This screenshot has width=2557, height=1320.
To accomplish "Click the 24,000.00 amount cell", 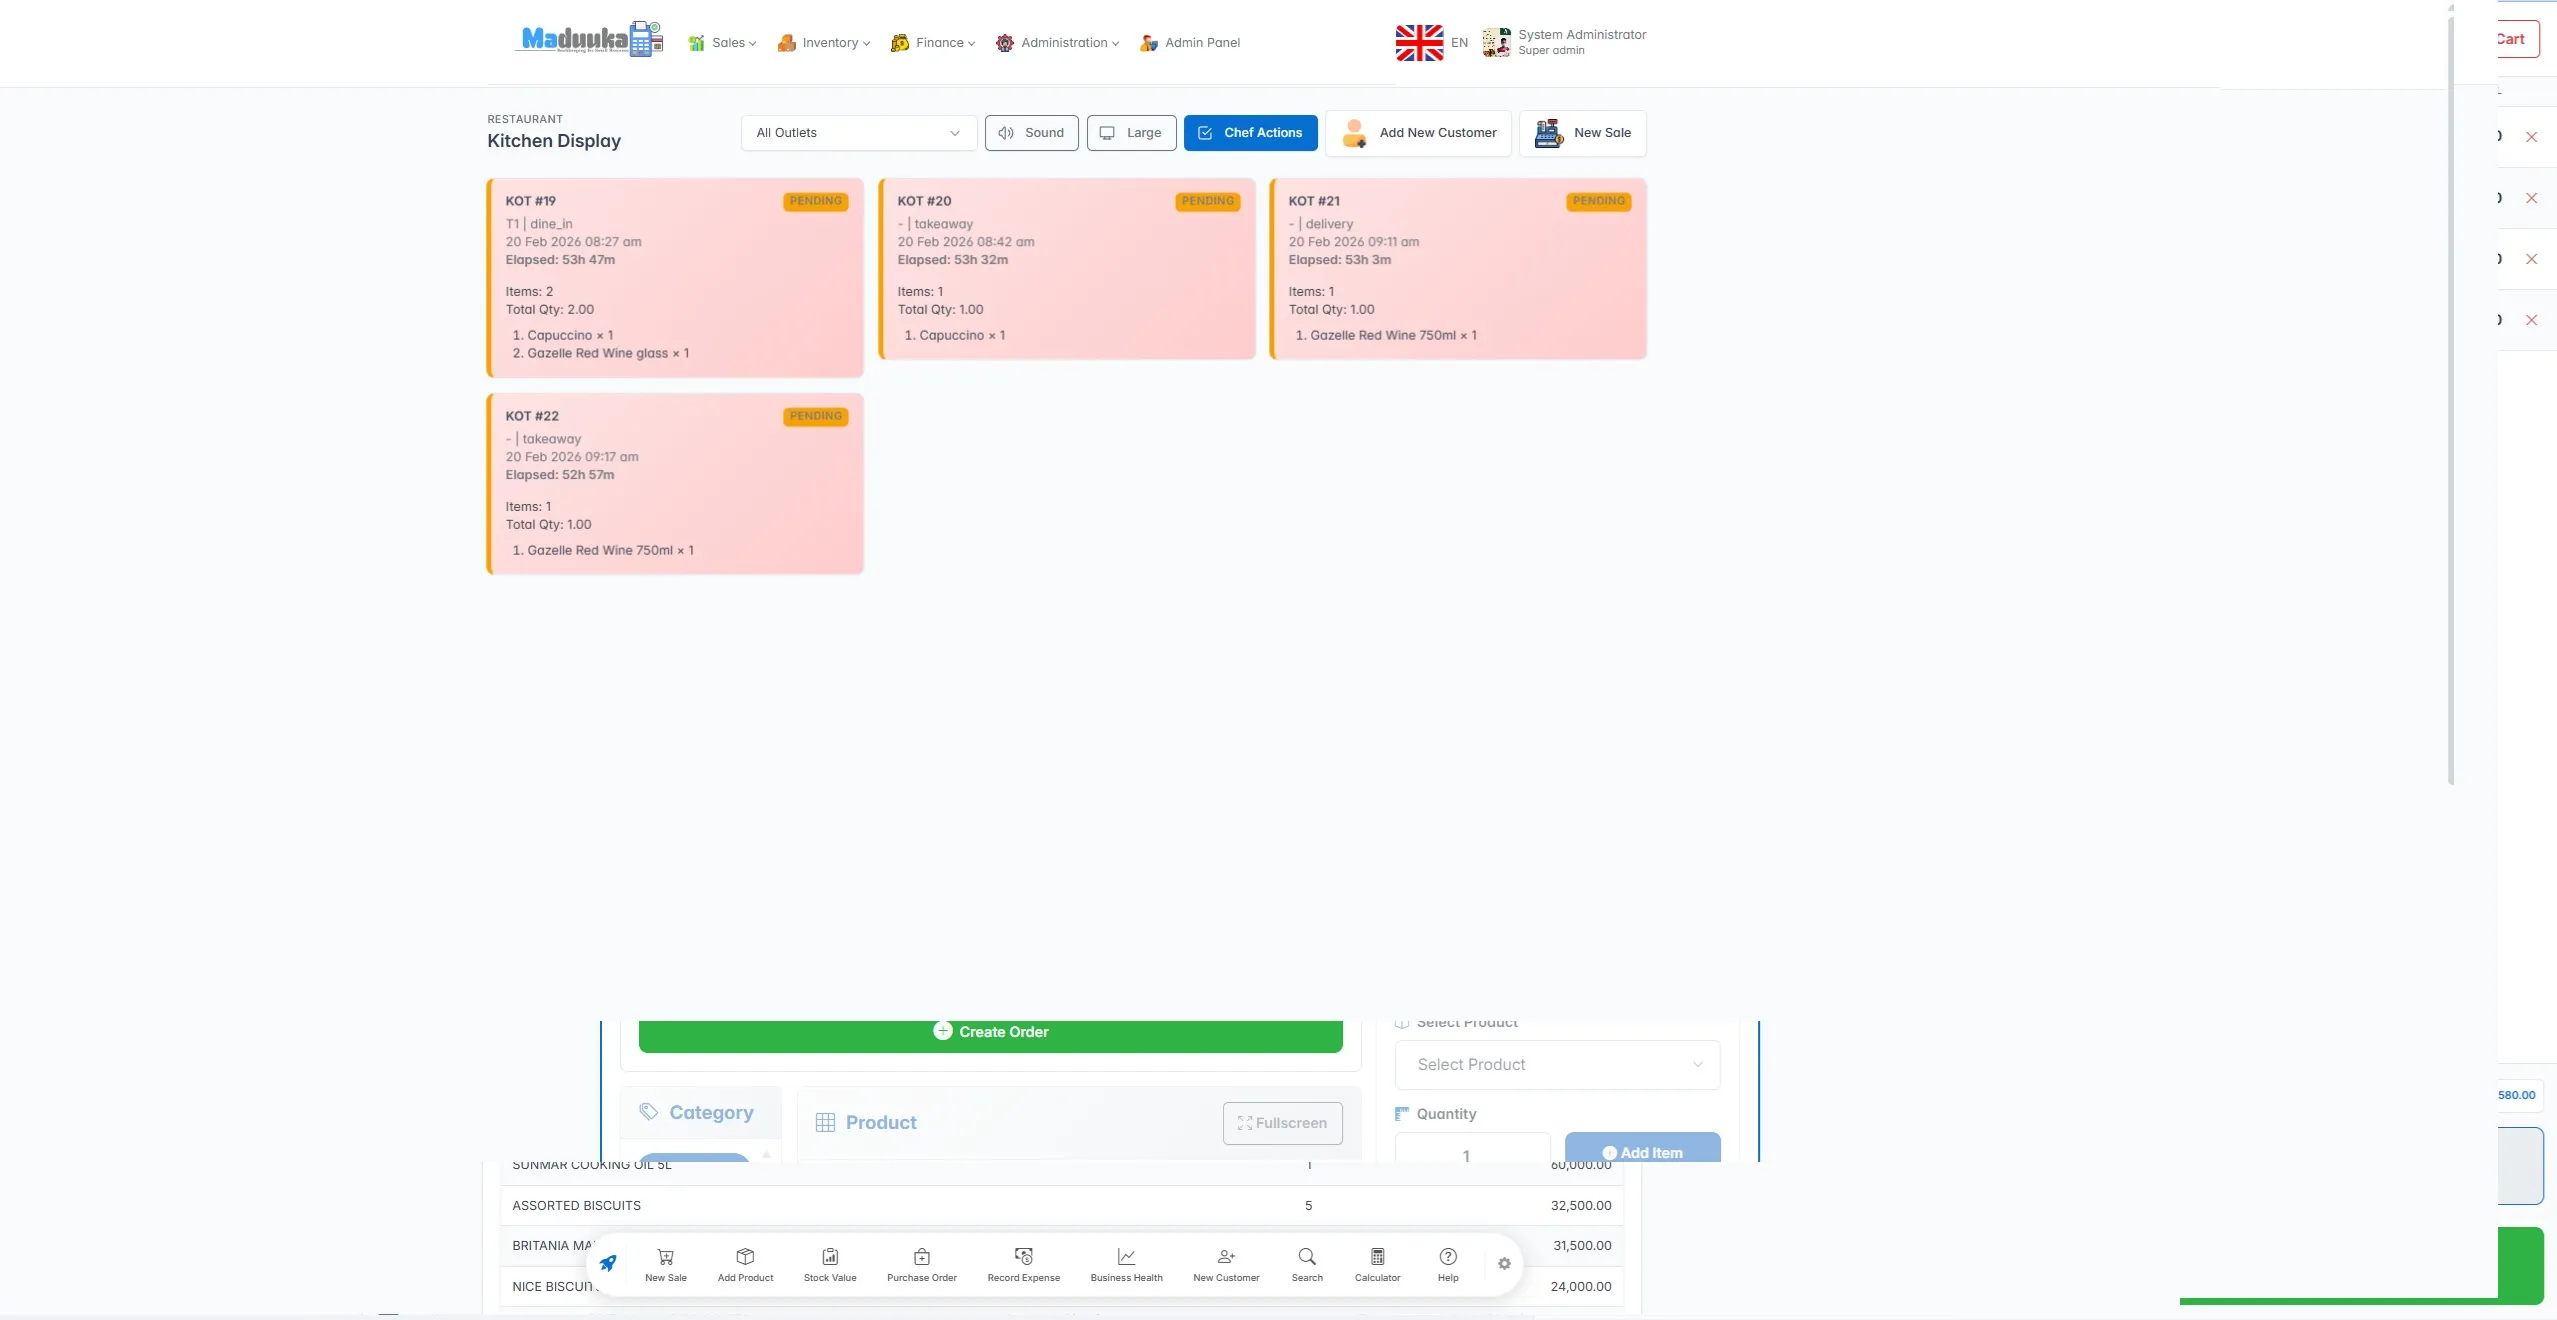I will (x=1580, y=1287).
